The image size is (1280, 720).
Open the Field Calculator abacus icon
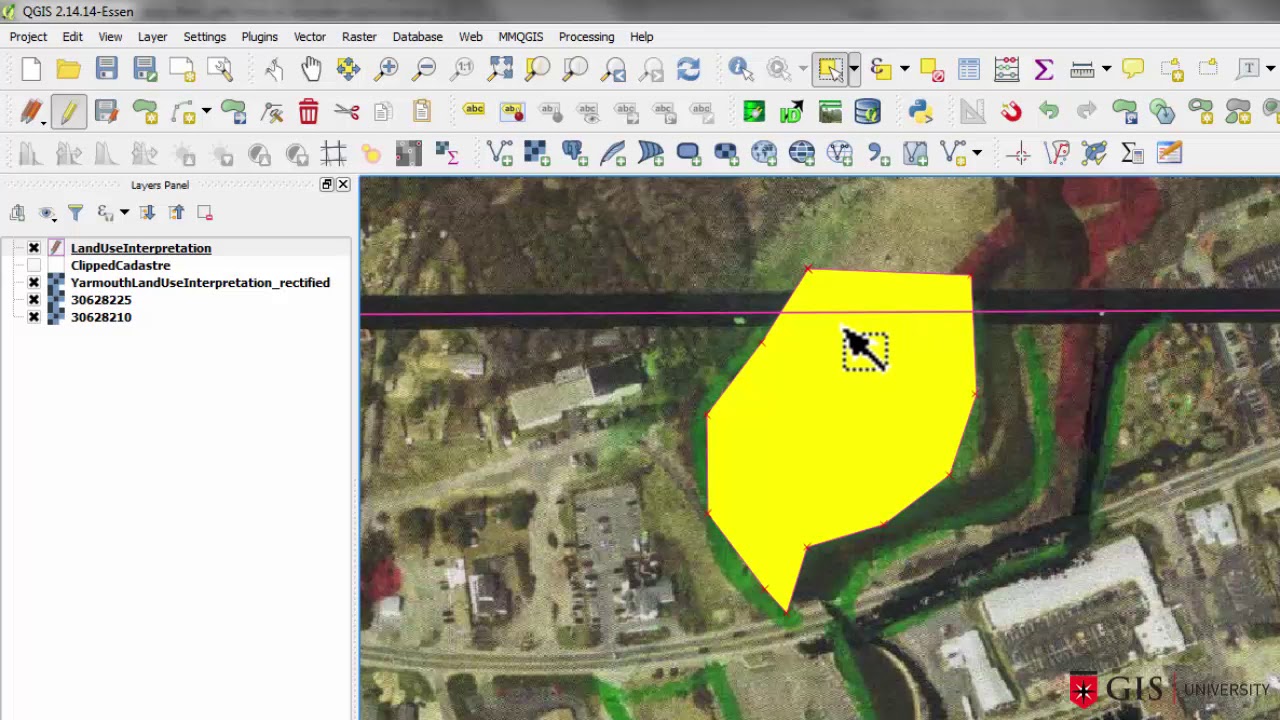(x=1006, y=69)
